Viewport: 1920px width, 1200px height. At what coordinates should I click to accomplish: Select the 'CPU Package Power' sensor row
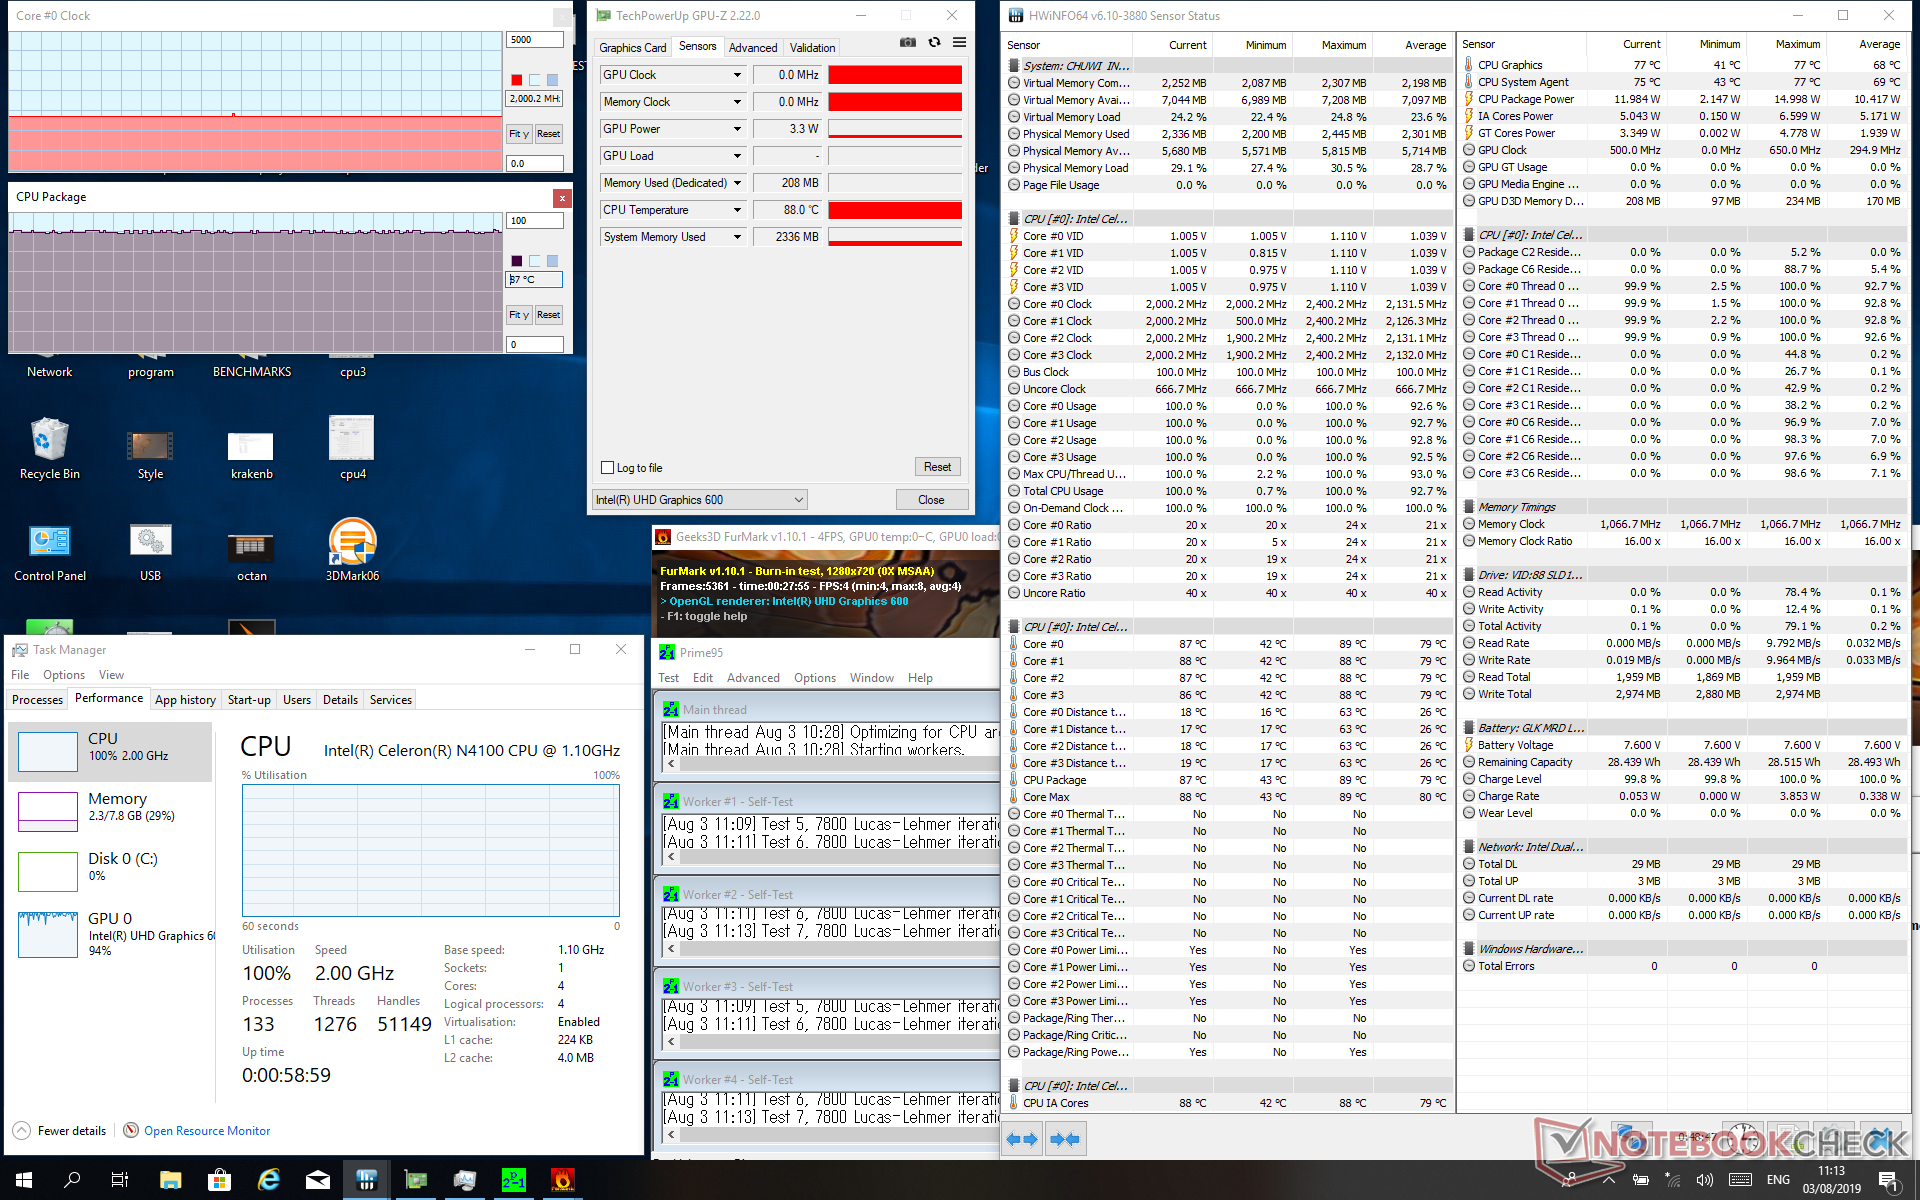[x=1682, y=99]
